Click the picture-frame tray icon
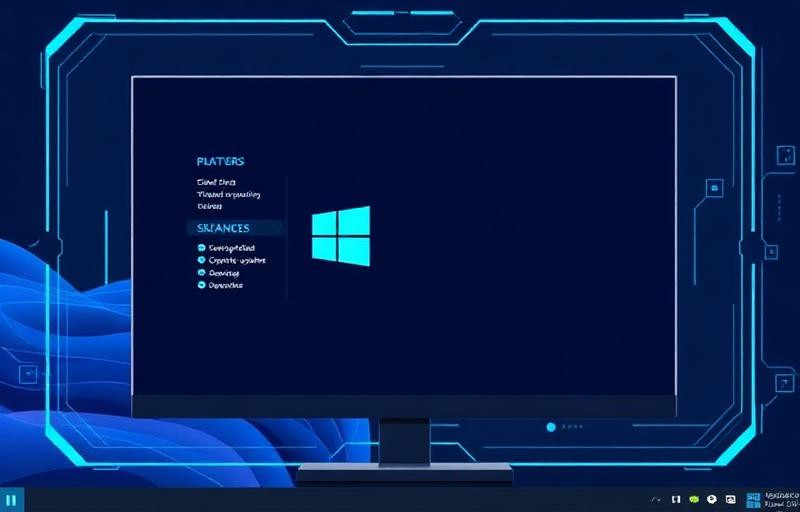This screenshot has width=800, height=512. pyautogui.click(x=731, y=500)
